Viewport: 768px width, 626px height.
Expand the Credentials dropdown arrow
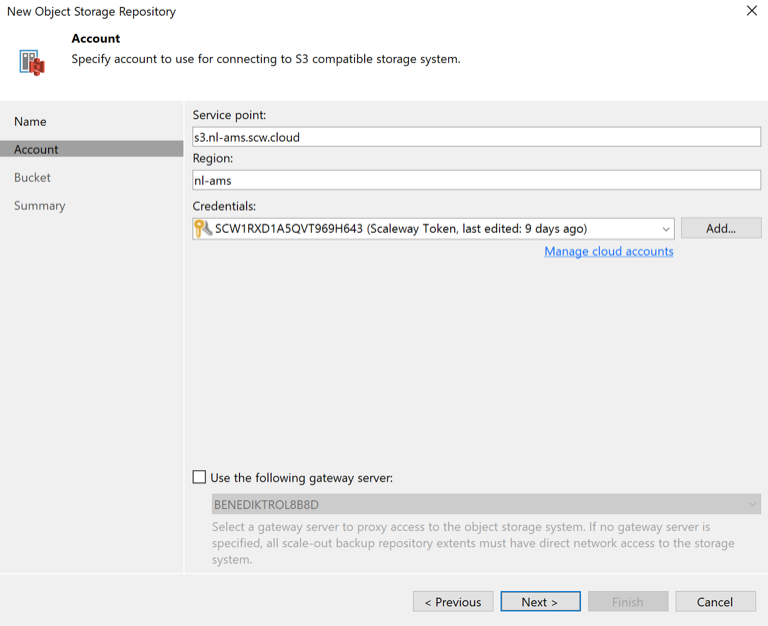pos(665,229)
